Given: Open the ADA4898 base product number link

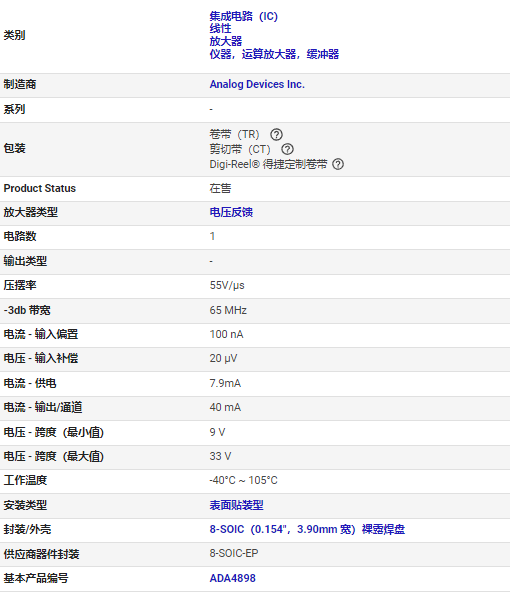Looking at the screenshot, I should 233,578.
